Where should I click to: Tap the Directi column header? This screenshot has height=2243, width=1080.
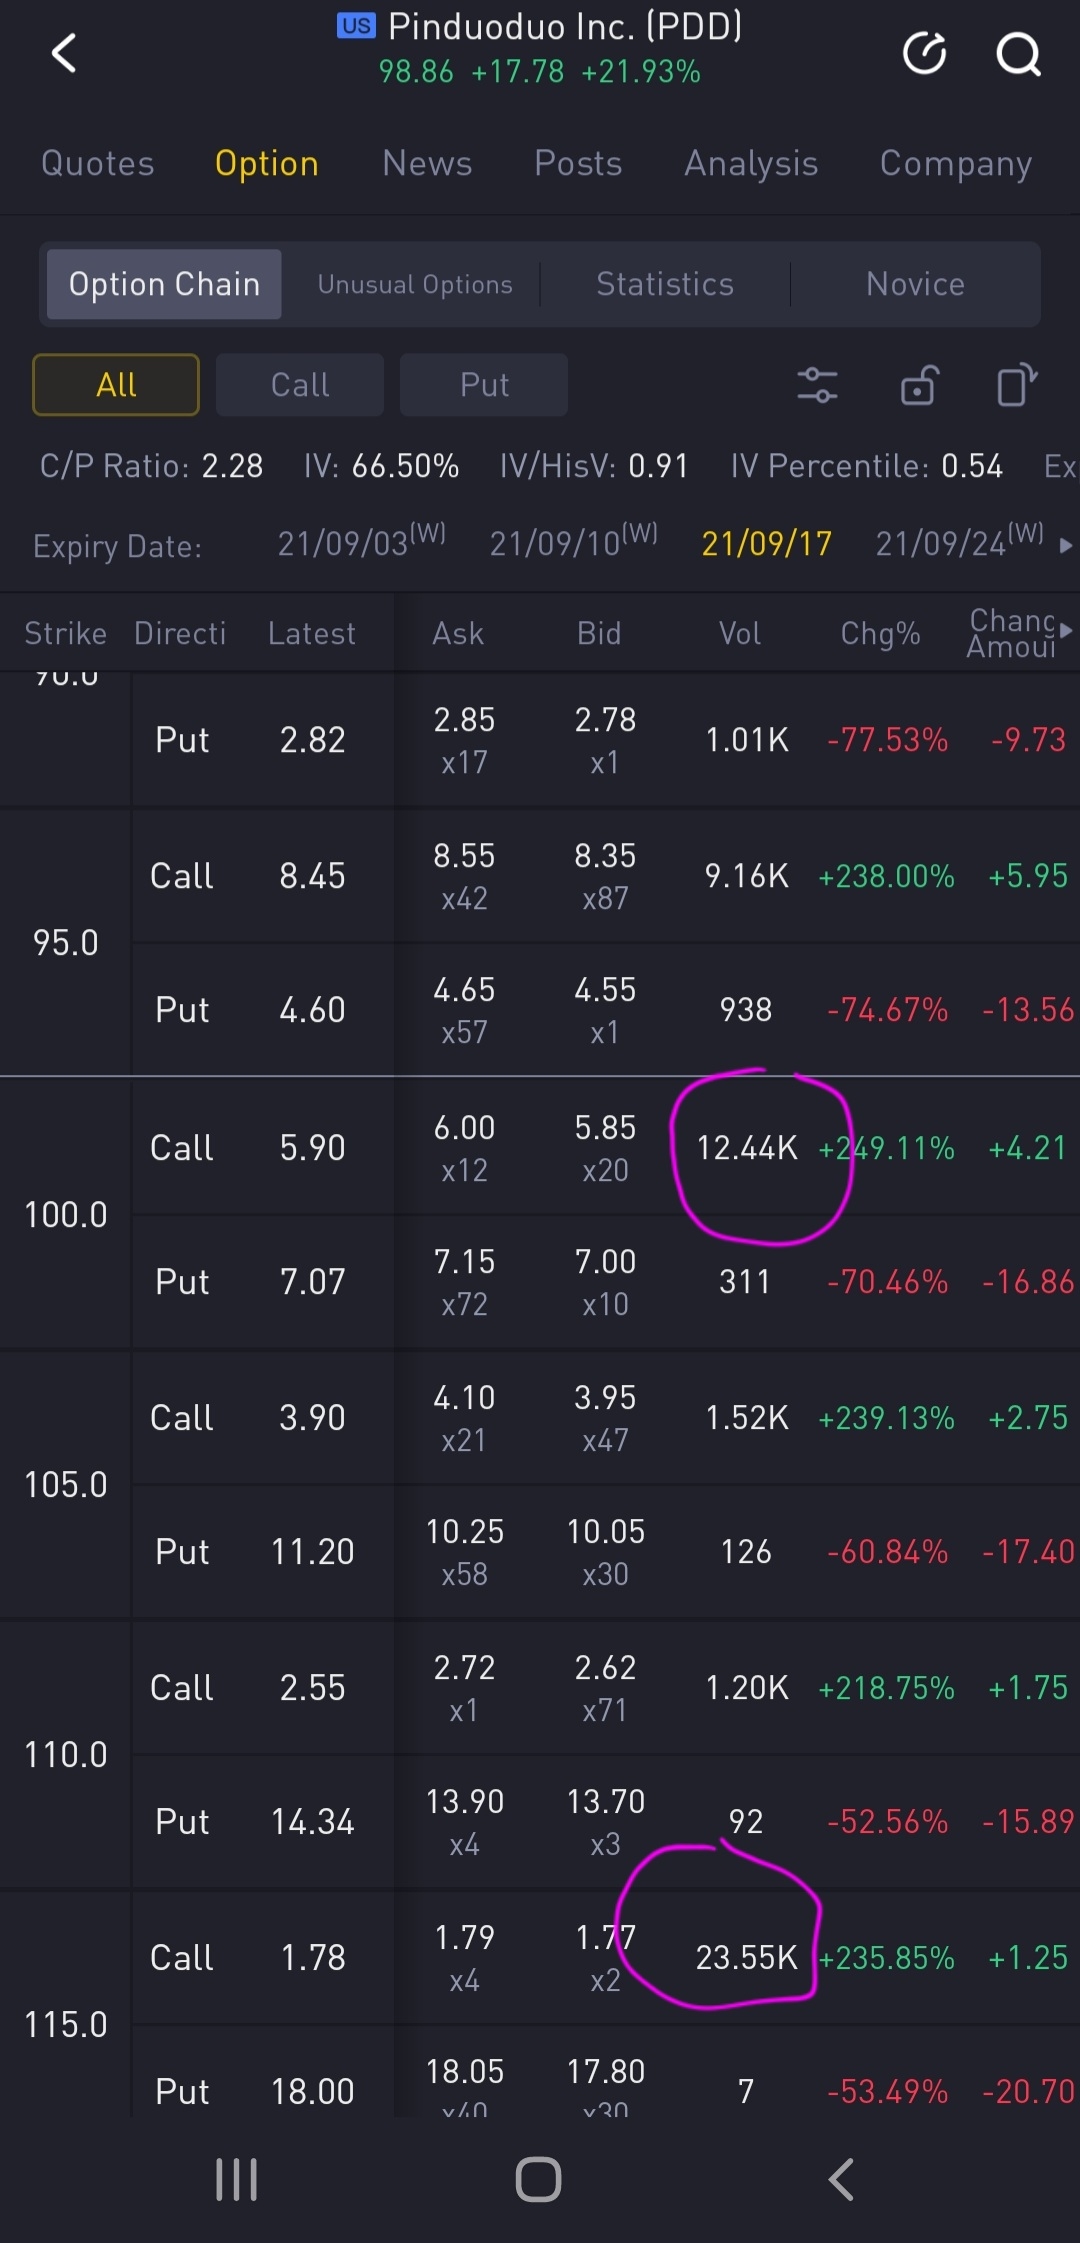coord(180,633)
